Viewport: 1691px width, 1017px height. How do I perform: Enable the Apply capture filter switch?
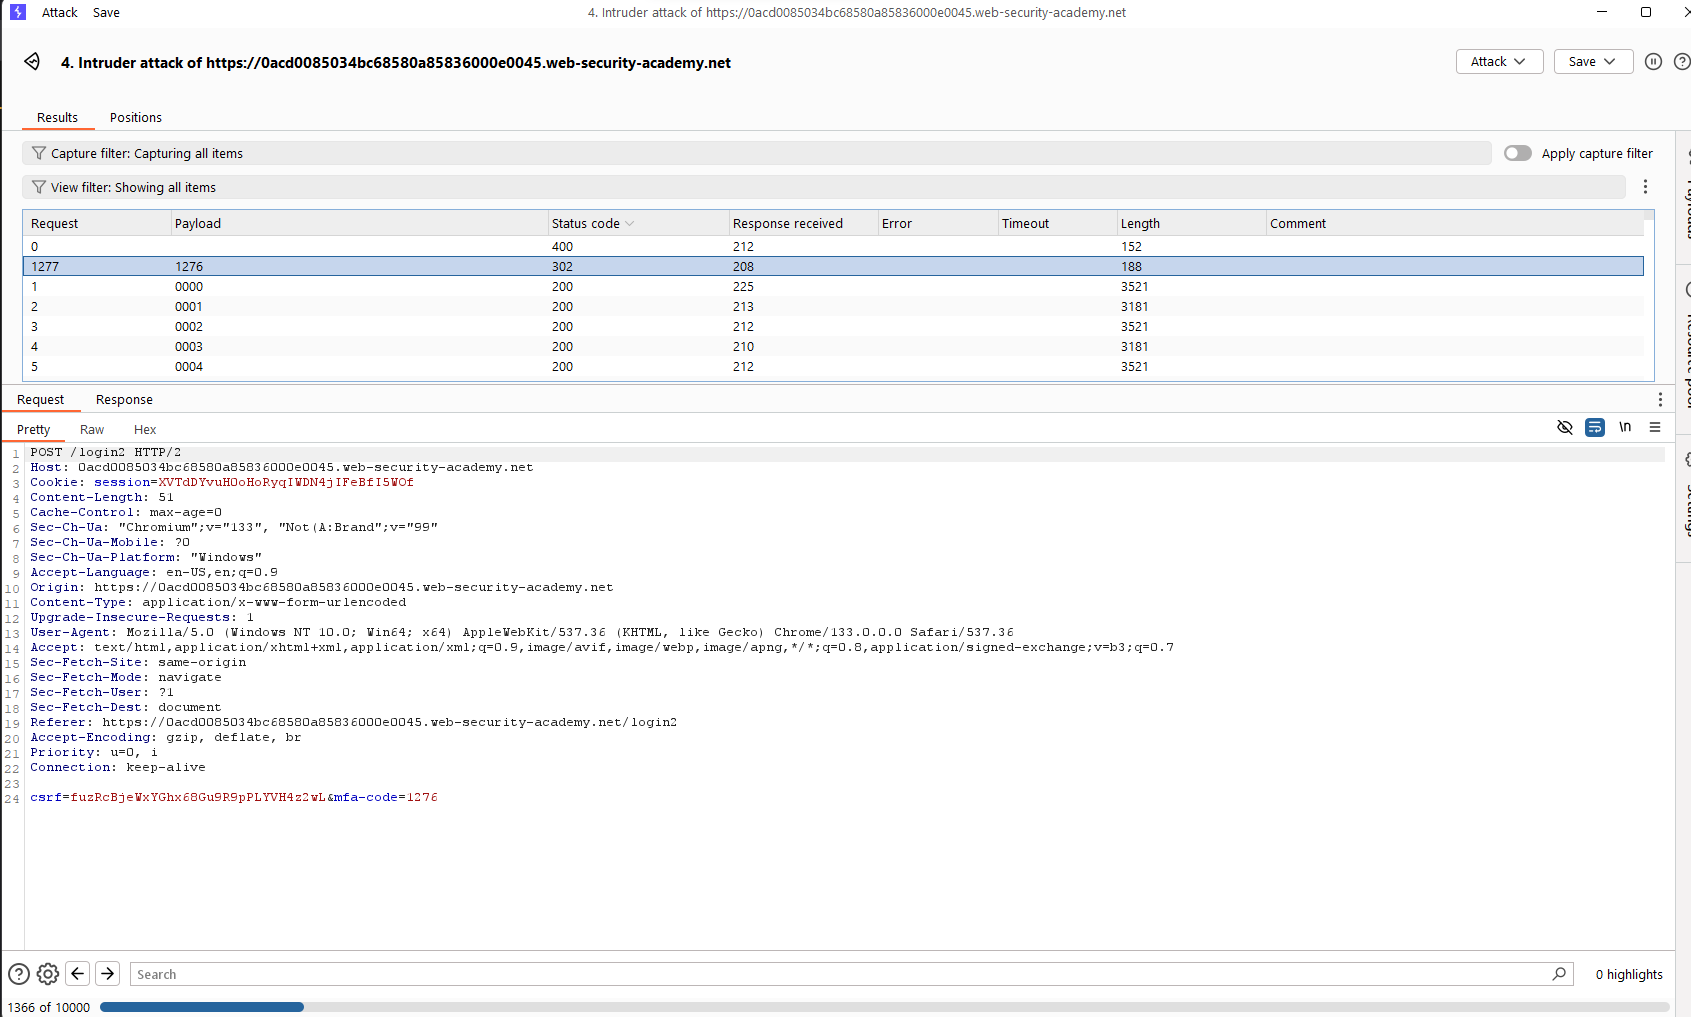(1517, 153)
